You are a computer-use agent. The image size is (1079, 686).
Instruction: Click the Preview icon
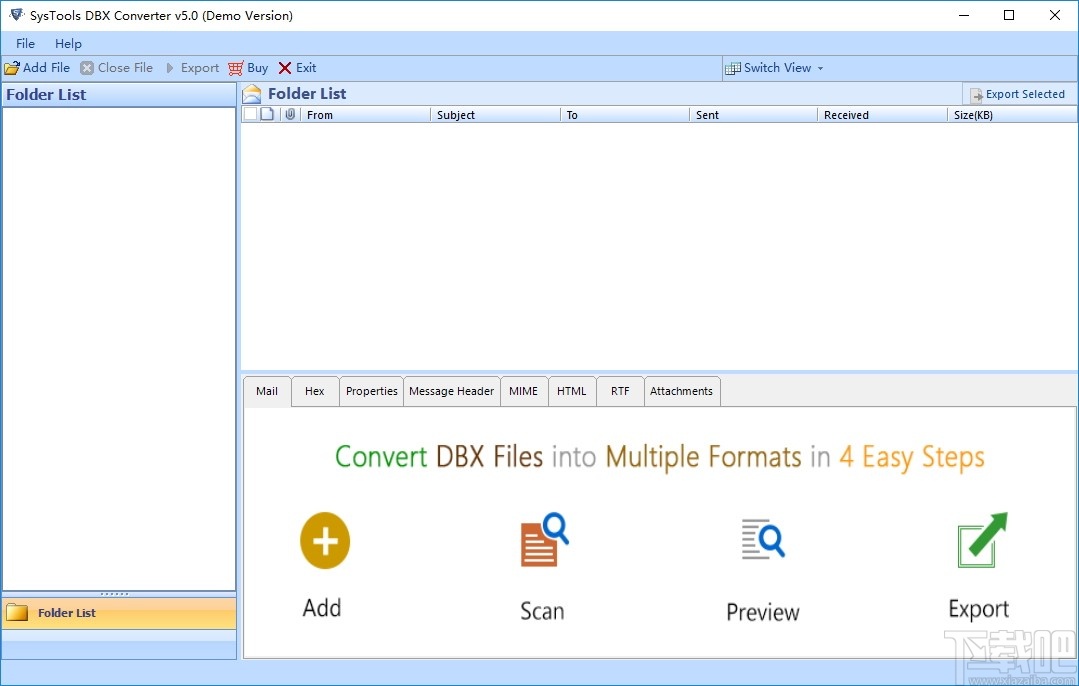[762, 540]
